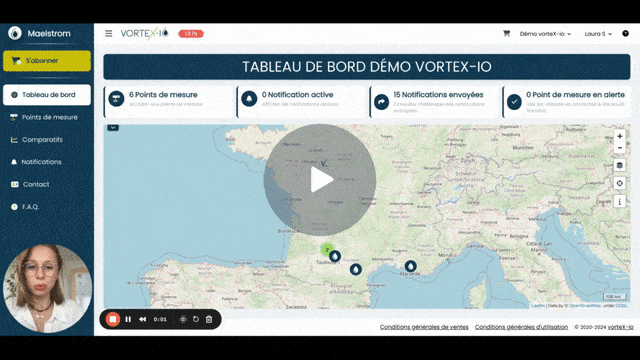Open the 0 Notification active card
This screenshot has width=640, height=360.
coord(301,102)
